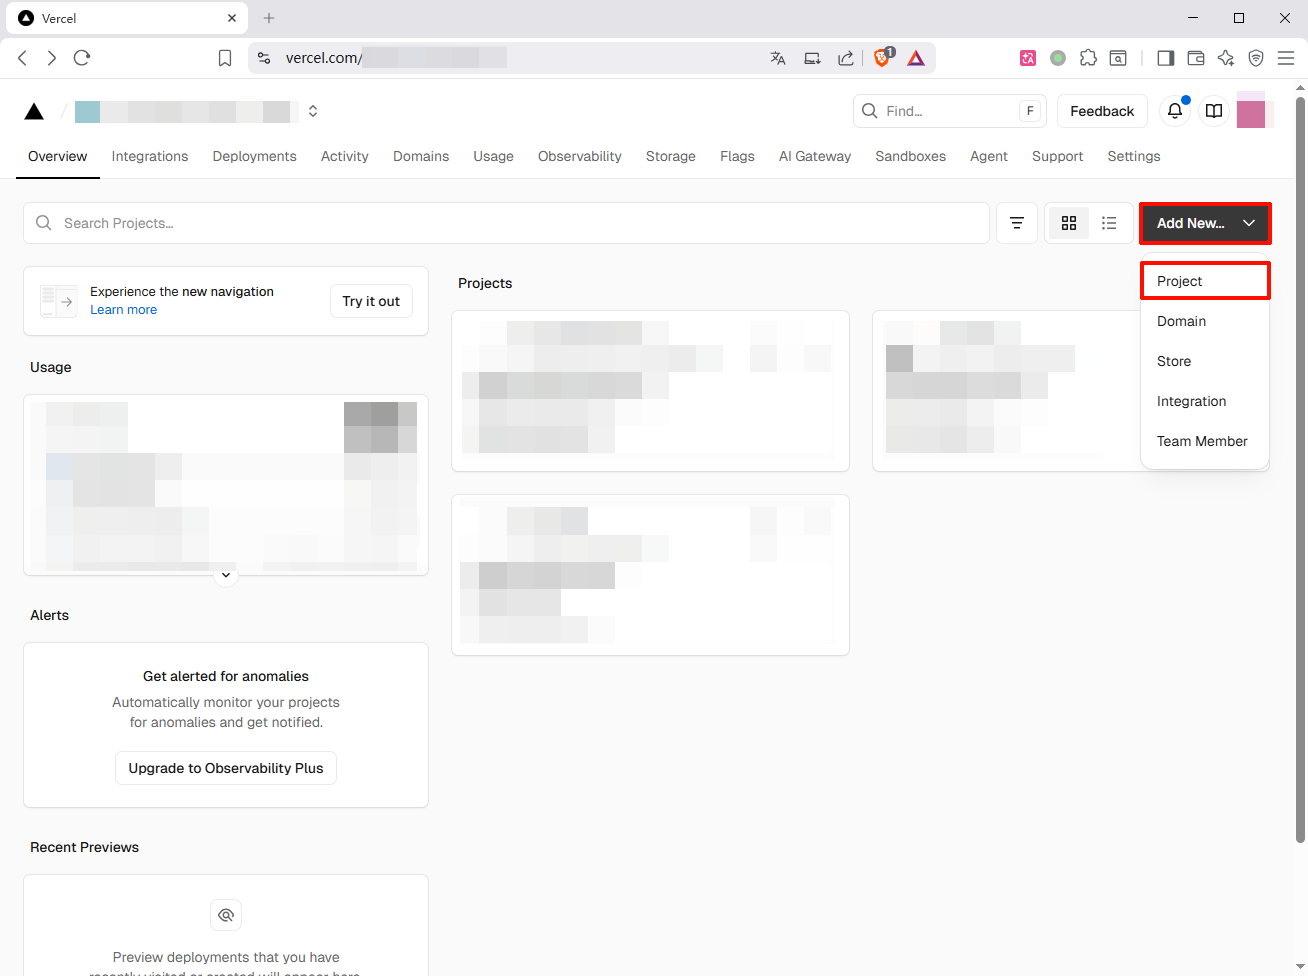Image resolution: width=1308 pixels, height=976 pixels.
Task: Open Brave Shields lion icon
Action: pyautogui.click(x=883, y=57)
